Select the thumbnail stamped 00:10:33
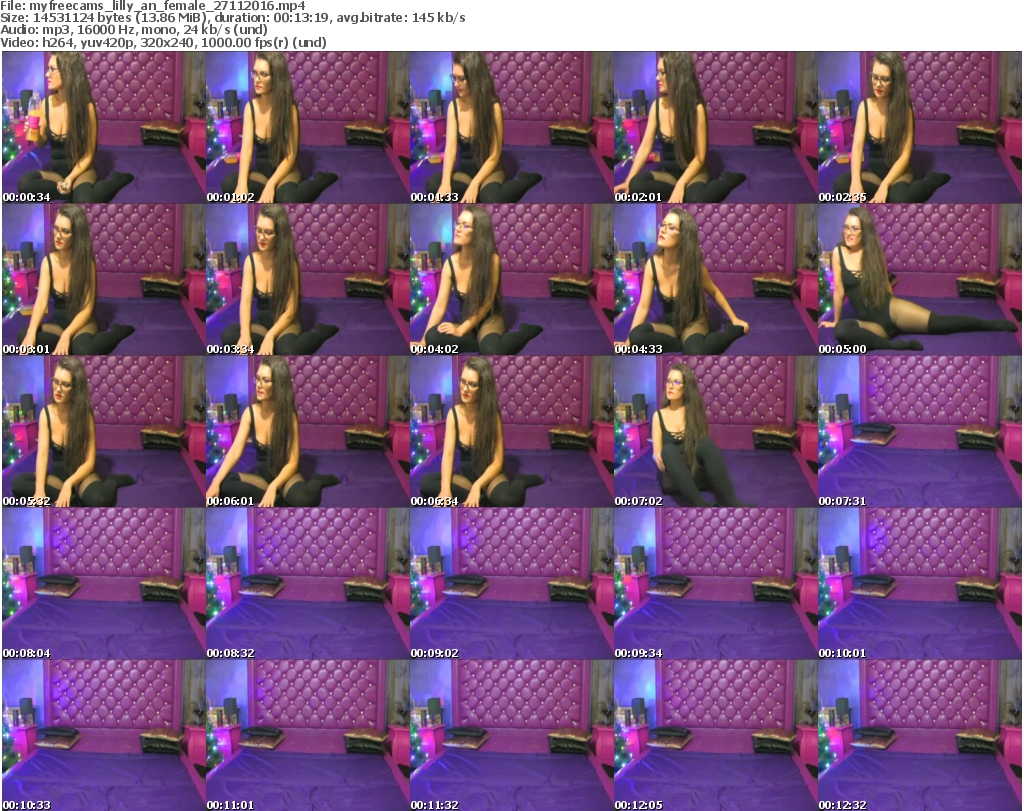Screen dimensions: 1024x811 coord(104,735)
